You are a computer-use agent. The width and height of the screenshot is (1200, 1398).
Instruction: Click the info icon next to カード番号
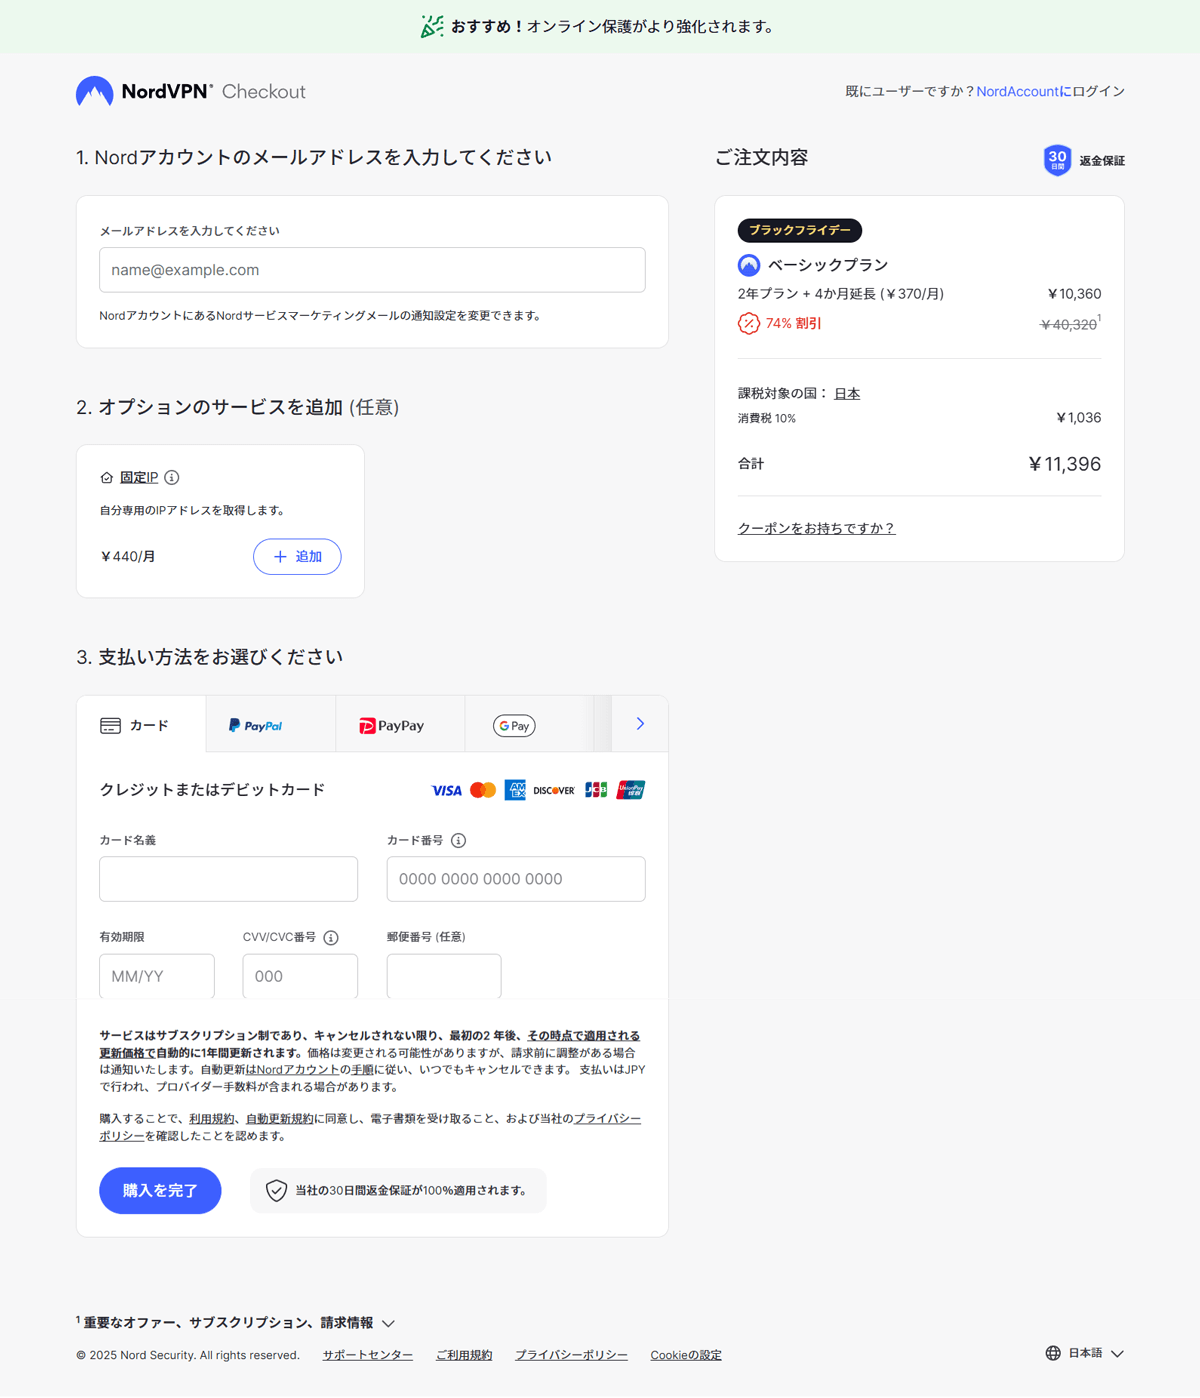[458, 840]
